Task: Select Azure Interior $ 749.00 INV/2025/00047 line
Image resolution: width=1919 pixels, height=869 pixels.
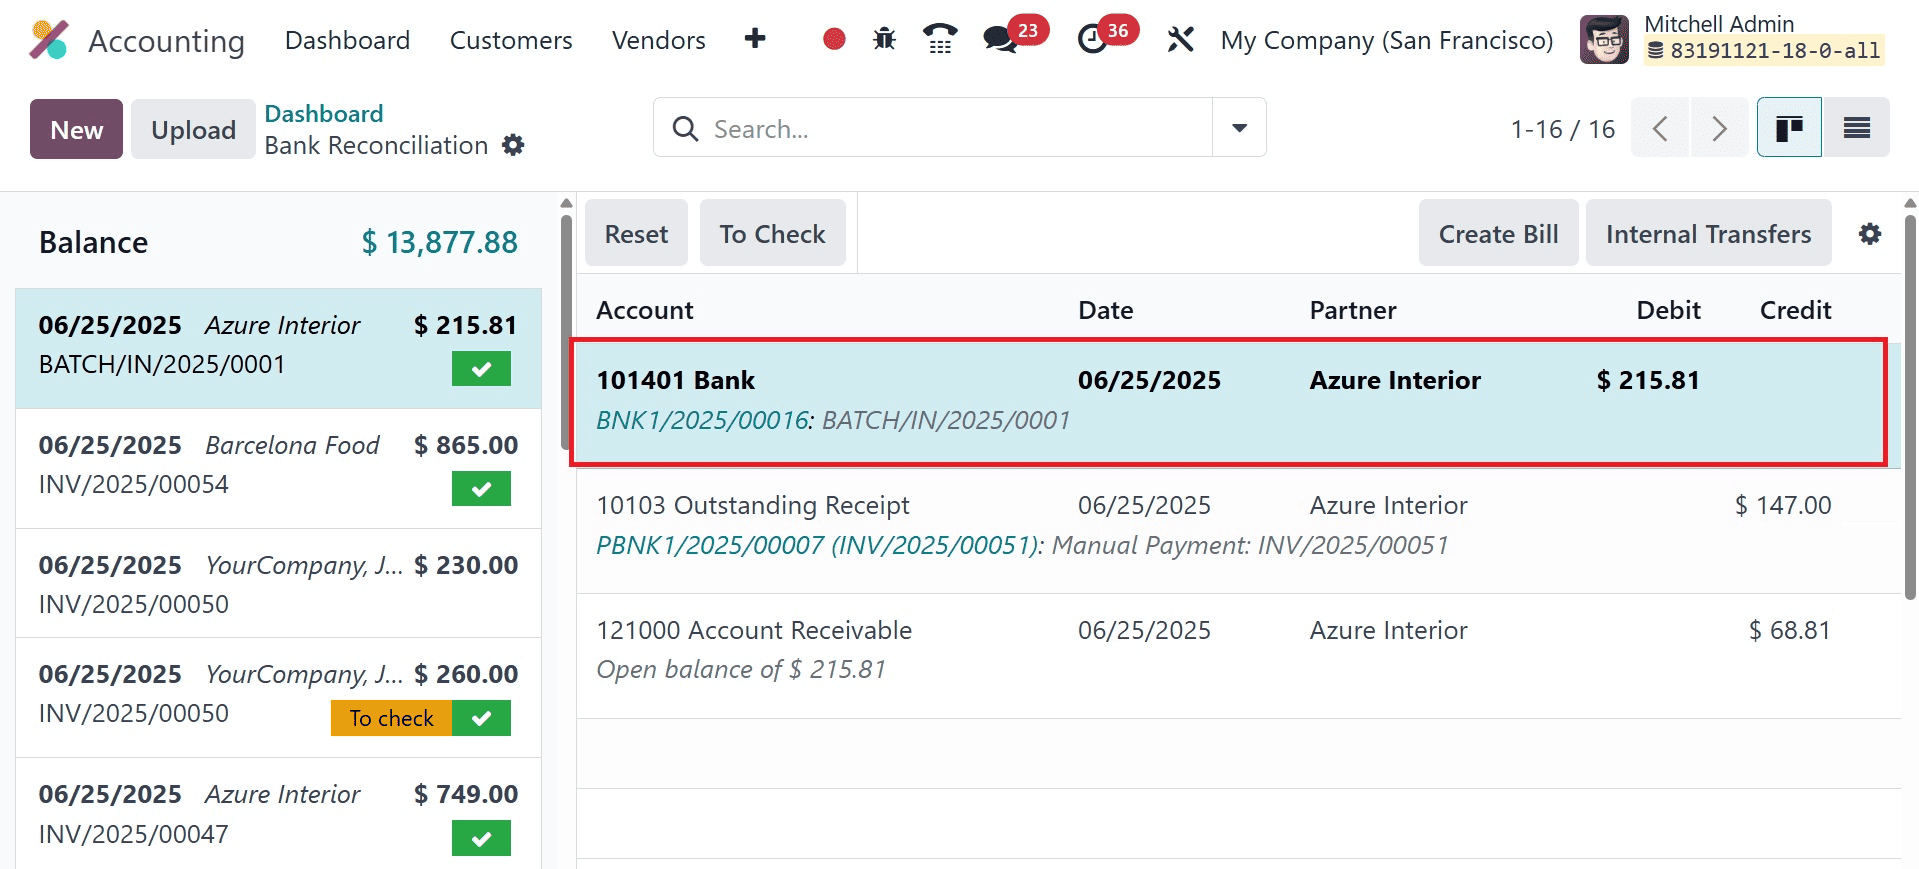Action: 278,814
